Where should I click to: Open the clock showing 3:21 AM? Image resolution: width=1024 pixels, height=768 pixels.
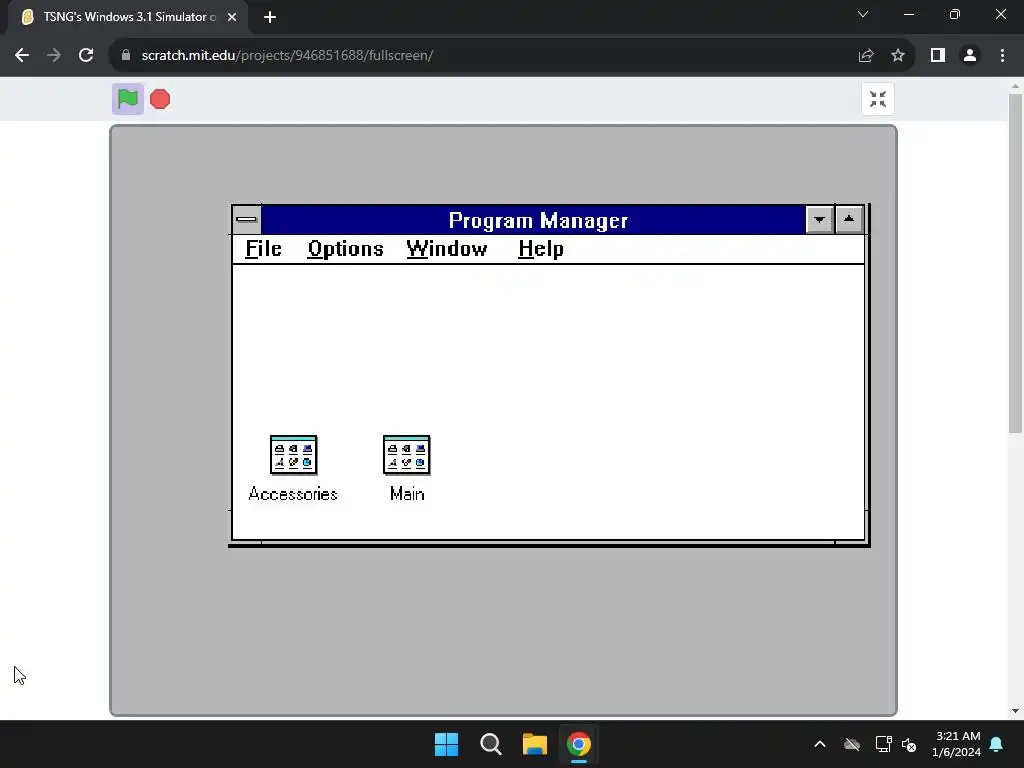click(957, 744)
